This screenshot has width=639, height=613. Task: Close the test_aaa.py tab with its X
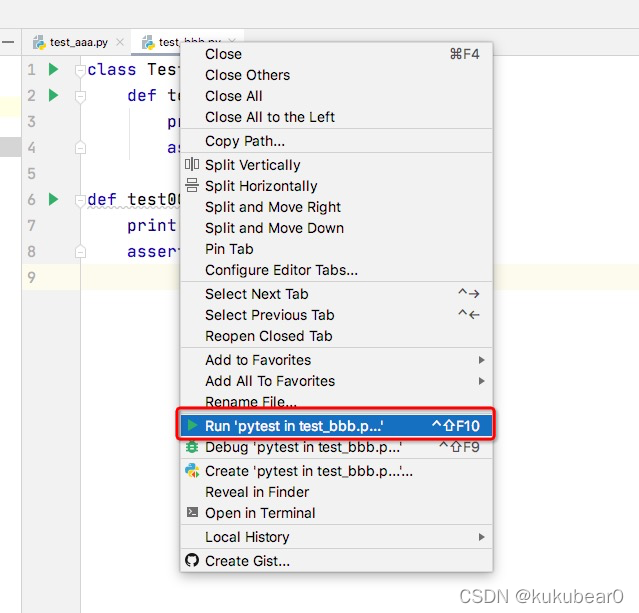(120, 42)
